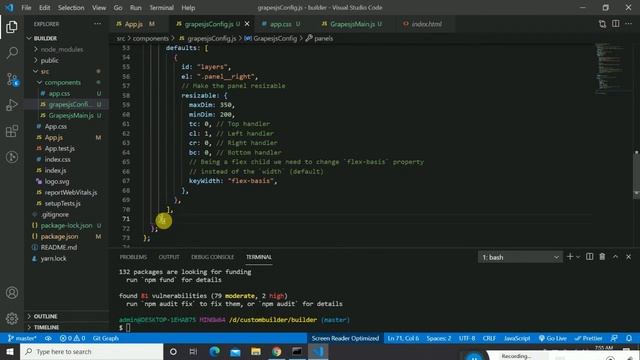640x360 pixels.
Task: Click Prettier status bar item
Action: (588, 338)
